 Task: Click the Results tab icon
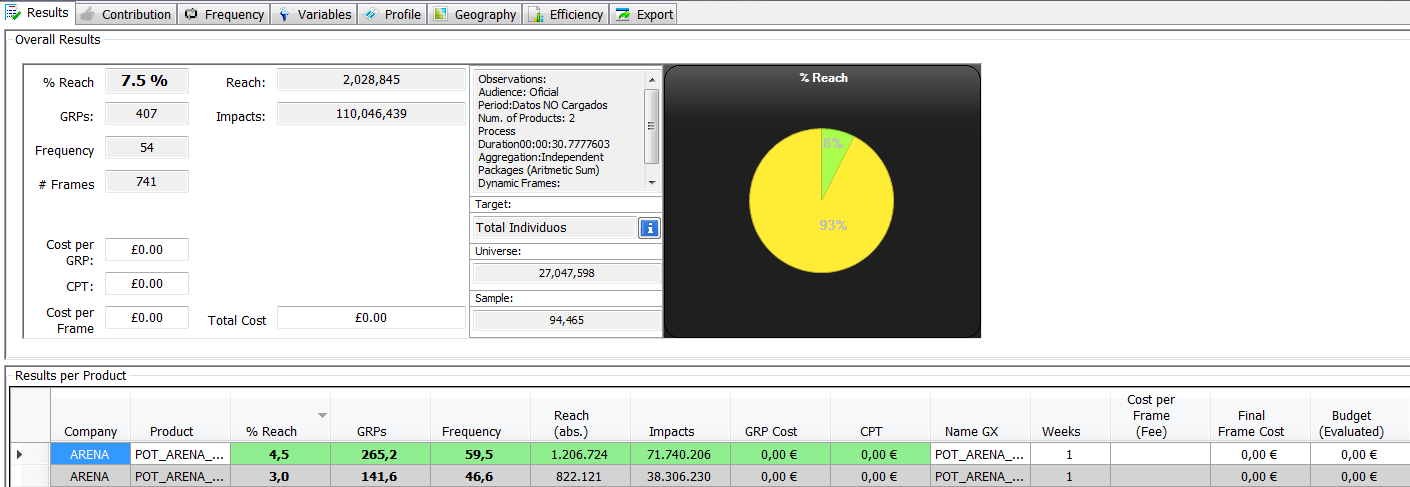pyautogui.click(x=14, y=14)
